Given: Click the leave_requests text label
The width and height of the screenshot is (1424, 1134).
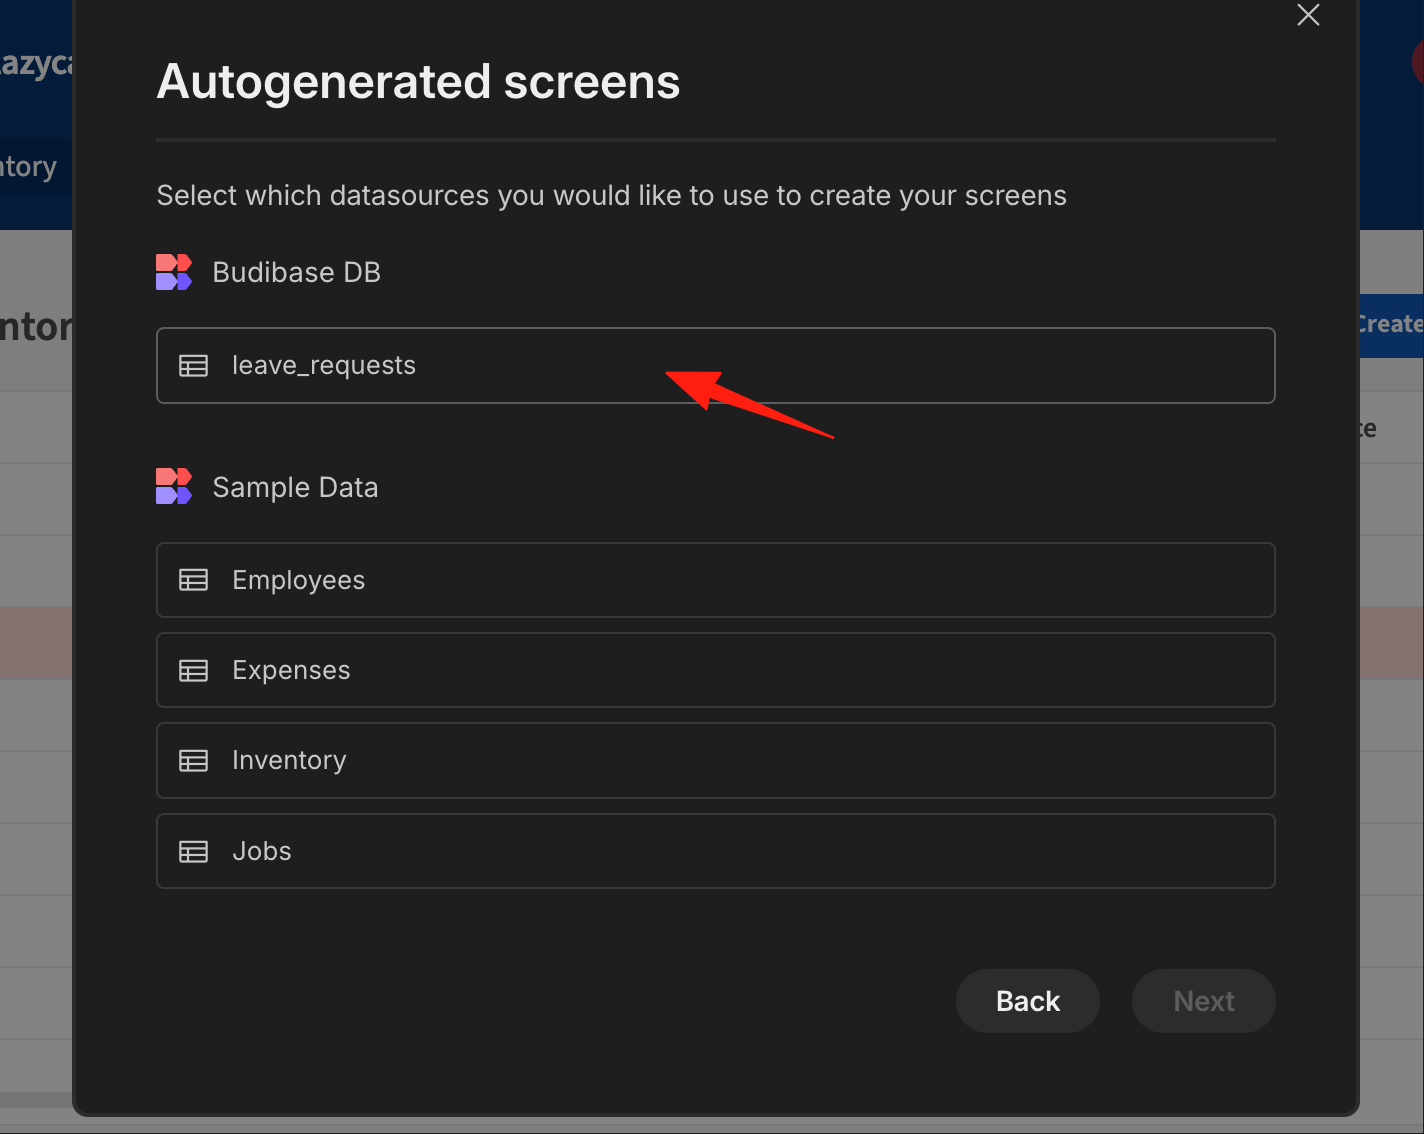Looking at the screenshot, I should click(324, 366).
